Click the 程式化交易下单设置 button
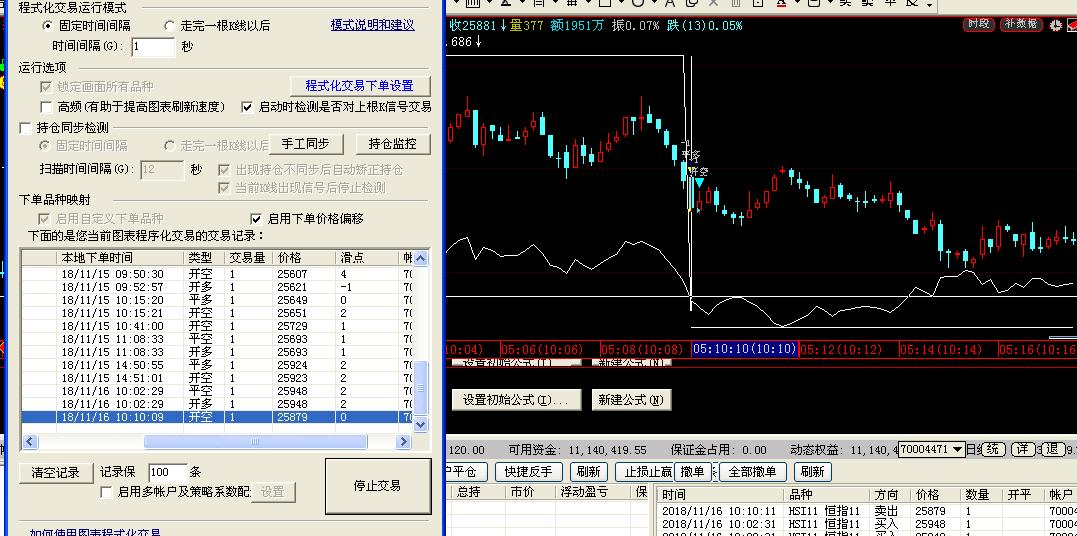Screen dimensions: 1077x536 359,86
